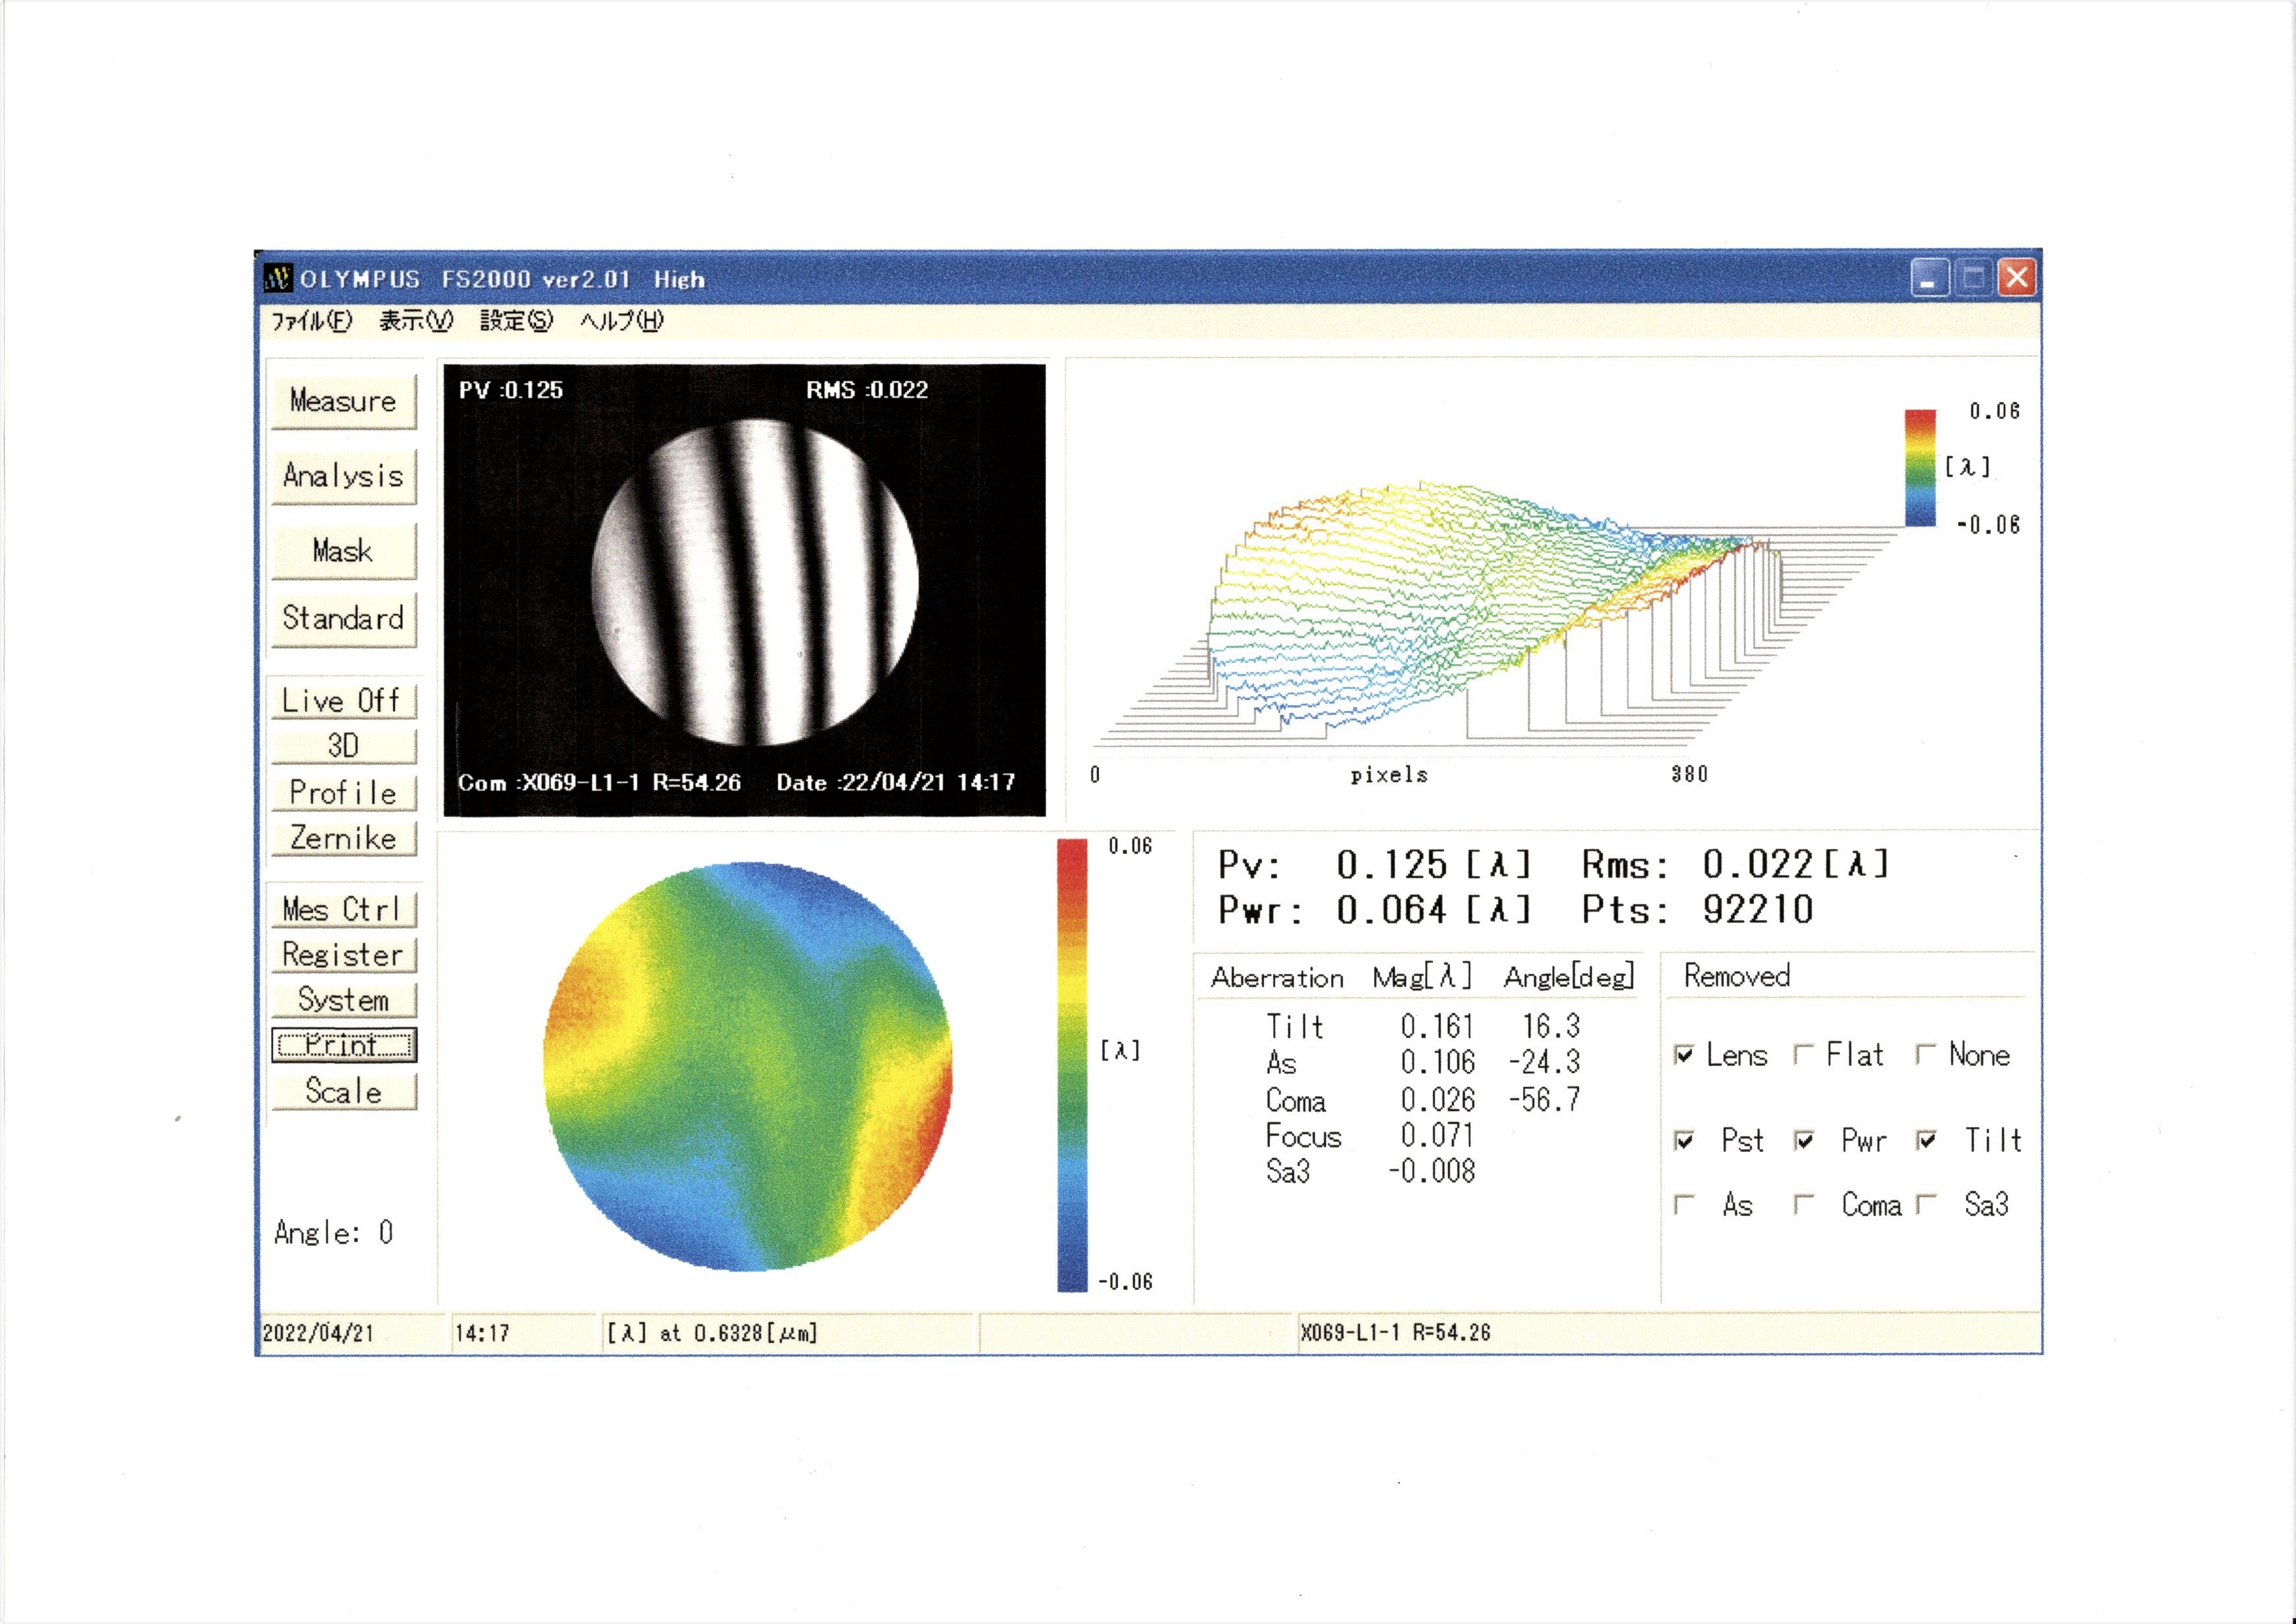Switch to the 3D view button

pyautogui.click(x=343, y=746)
